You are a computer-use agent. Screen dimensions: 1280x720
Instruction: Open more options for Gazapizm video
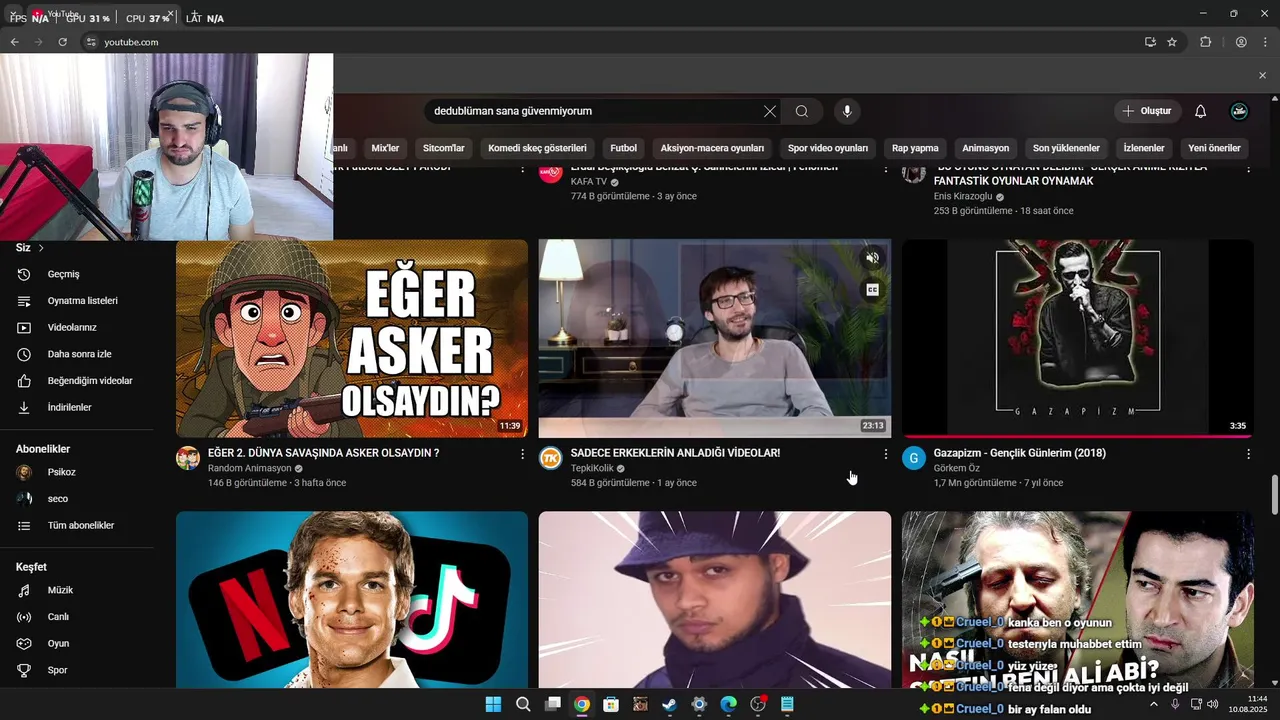pyautogui.click(x=1248, y=454)
